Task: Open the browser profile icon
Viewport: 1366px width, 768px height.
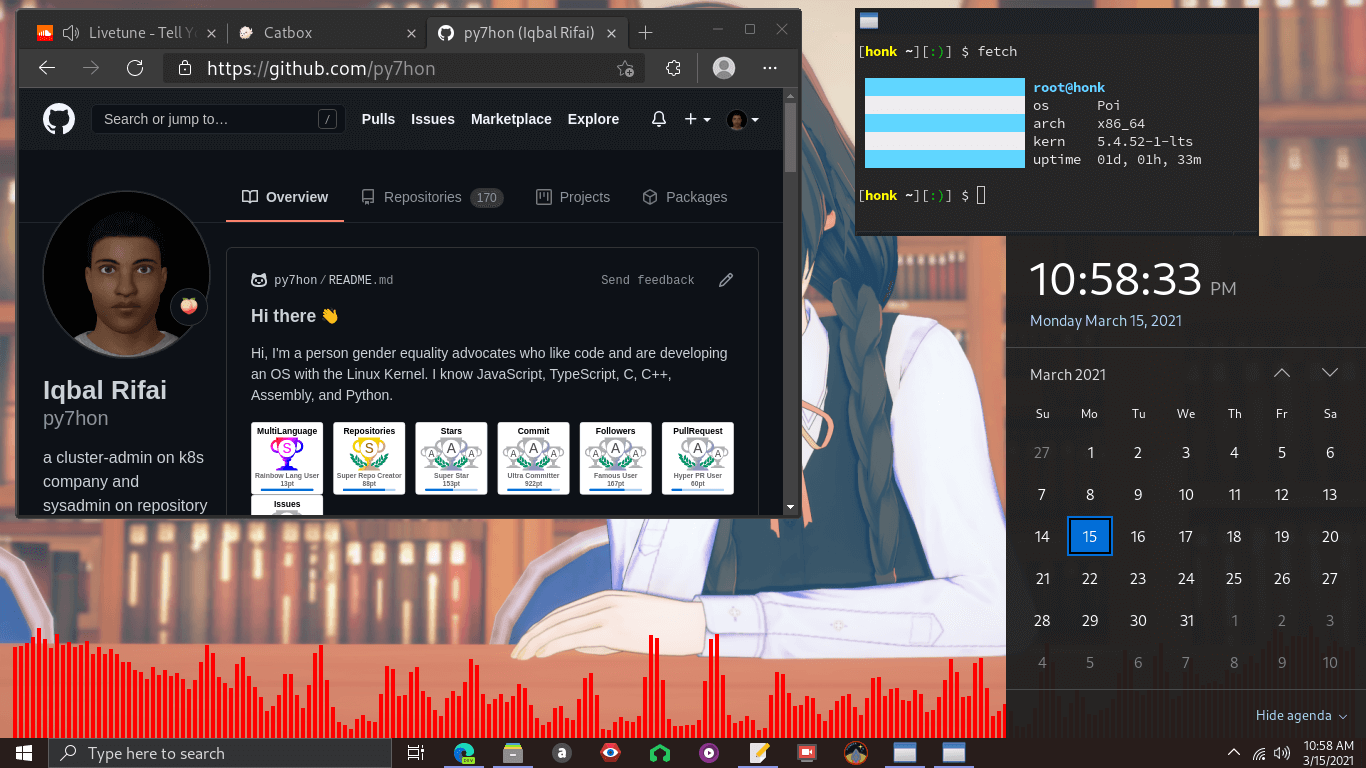Action: pyautogui.click(x=724, y=68)
